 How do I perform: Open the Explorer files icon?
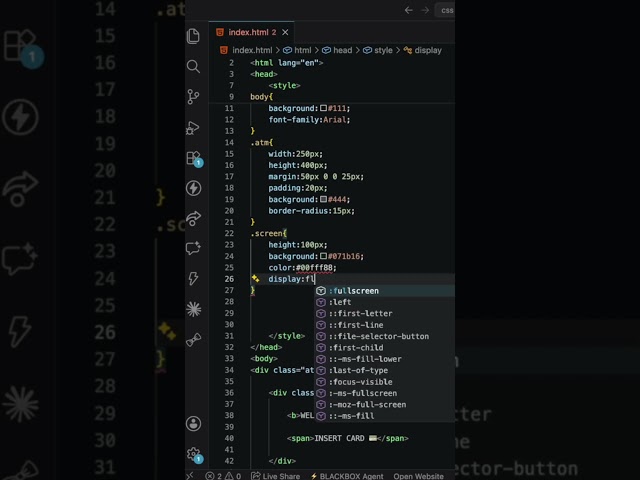[193, 36]
